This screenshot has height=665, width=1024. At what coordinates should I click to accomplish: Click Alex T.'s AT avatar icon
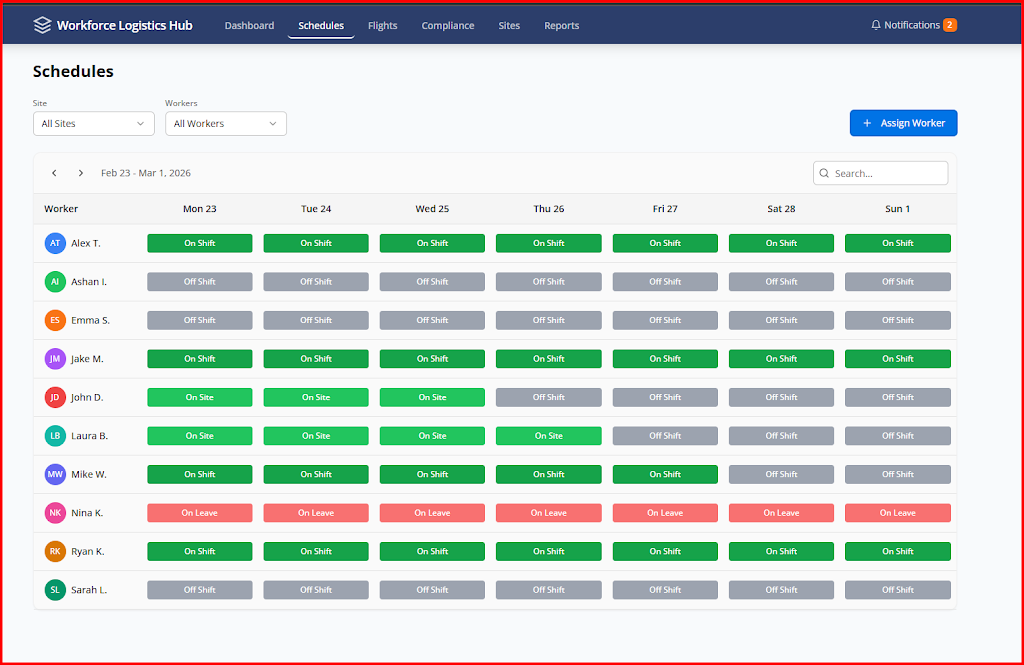[55, 243]
